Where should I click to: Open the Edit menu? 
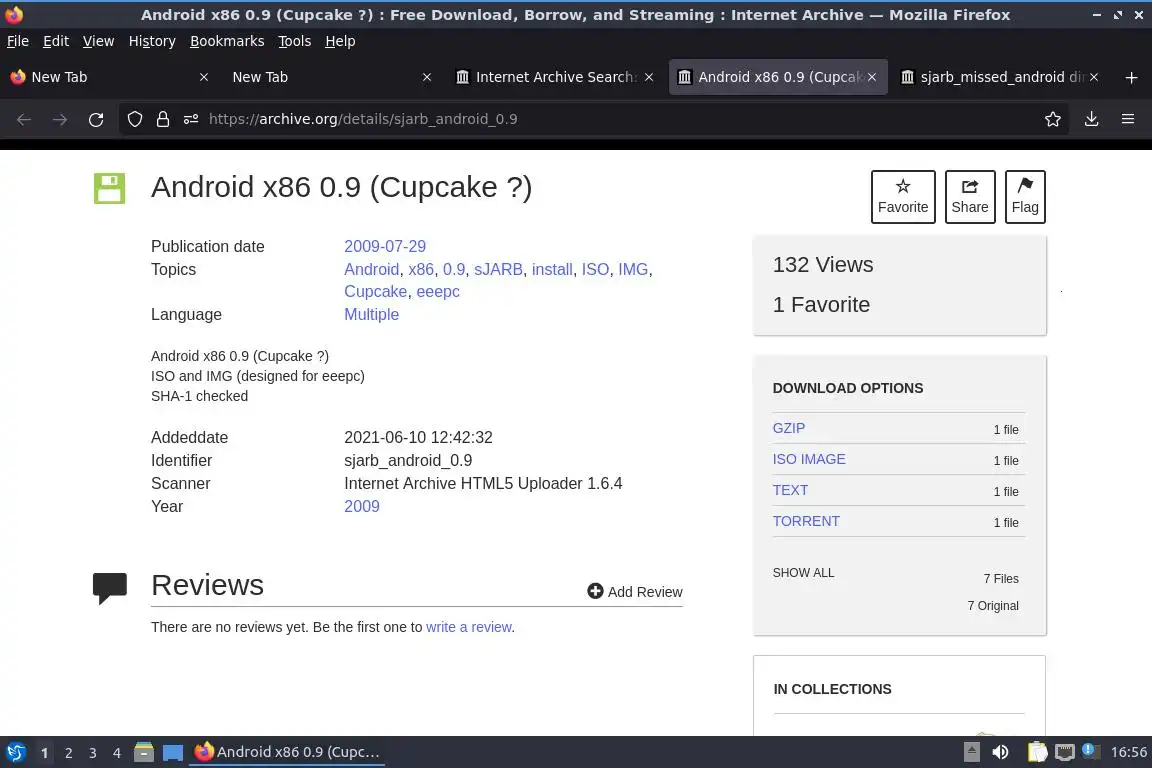tap(56, 41)
